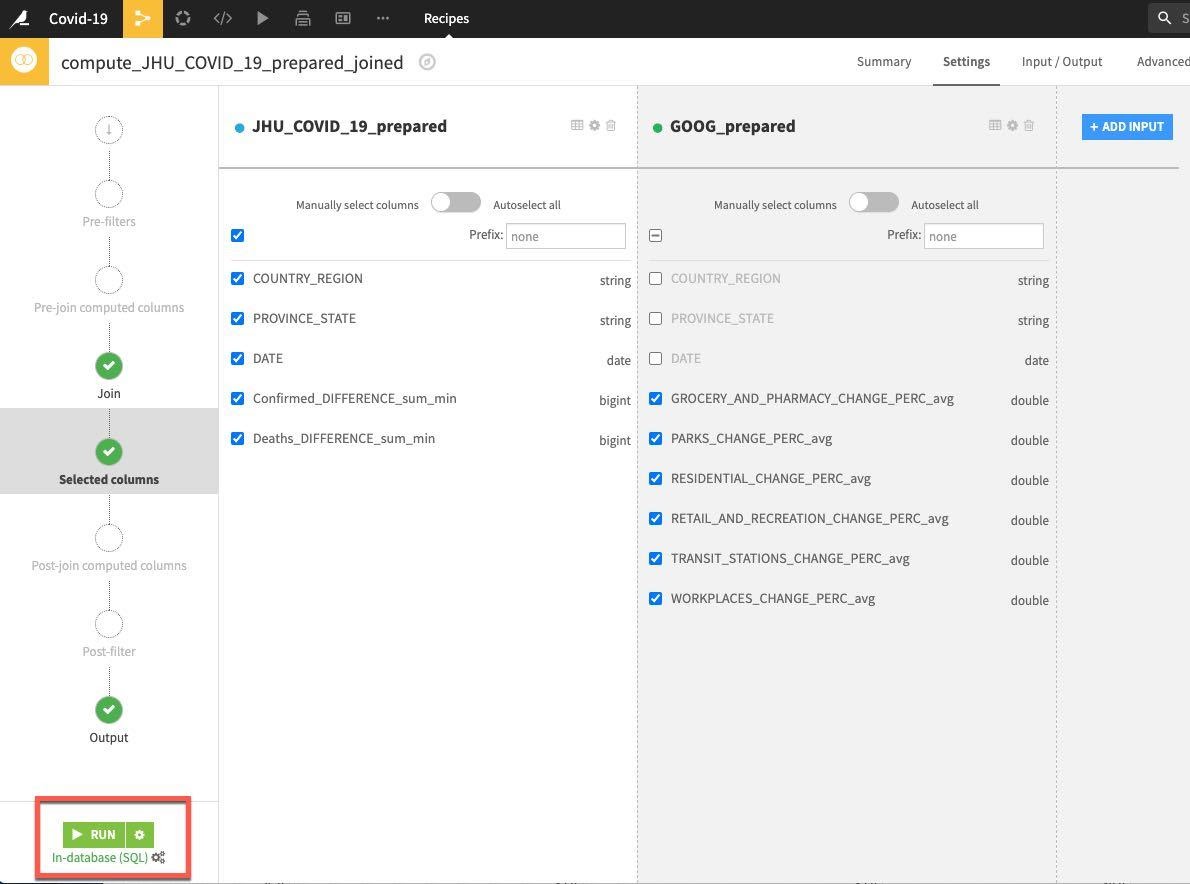
Task: Click the code notebooks icon in top bar
Action: click(222, 18)
